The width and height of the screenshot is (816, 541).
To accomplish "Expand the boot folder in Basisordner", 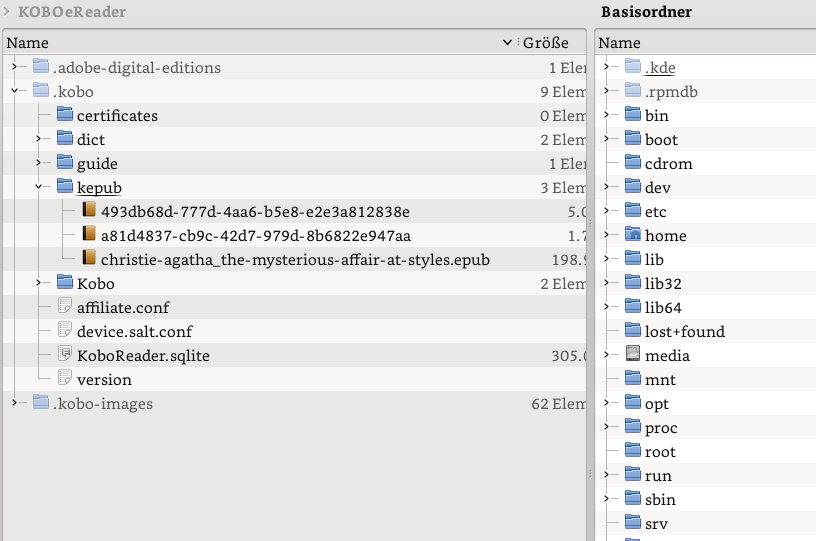I will pyautogui.click(x=606, y=139).
